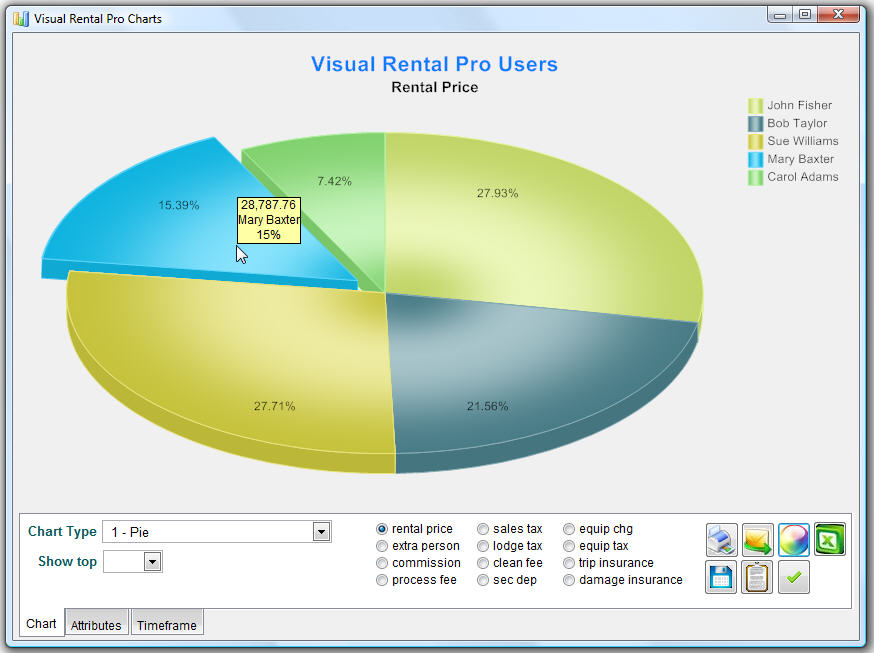Click the Mary Baxter tooltip box
This screenshot has height=653, width=874.
coord(269,220)
